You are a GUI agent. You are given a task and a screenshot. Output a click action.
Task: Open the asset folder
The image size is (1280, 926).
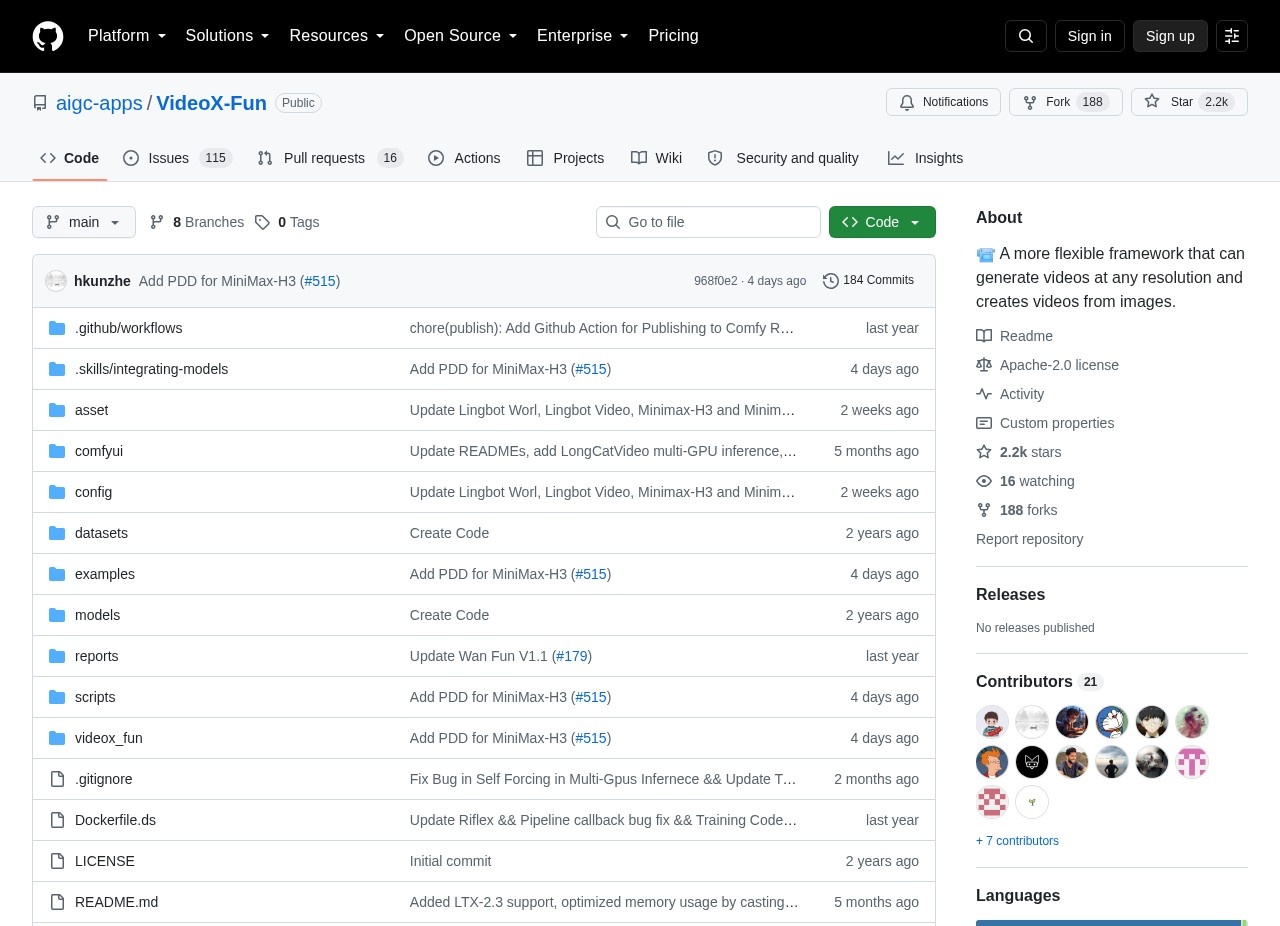92,410
